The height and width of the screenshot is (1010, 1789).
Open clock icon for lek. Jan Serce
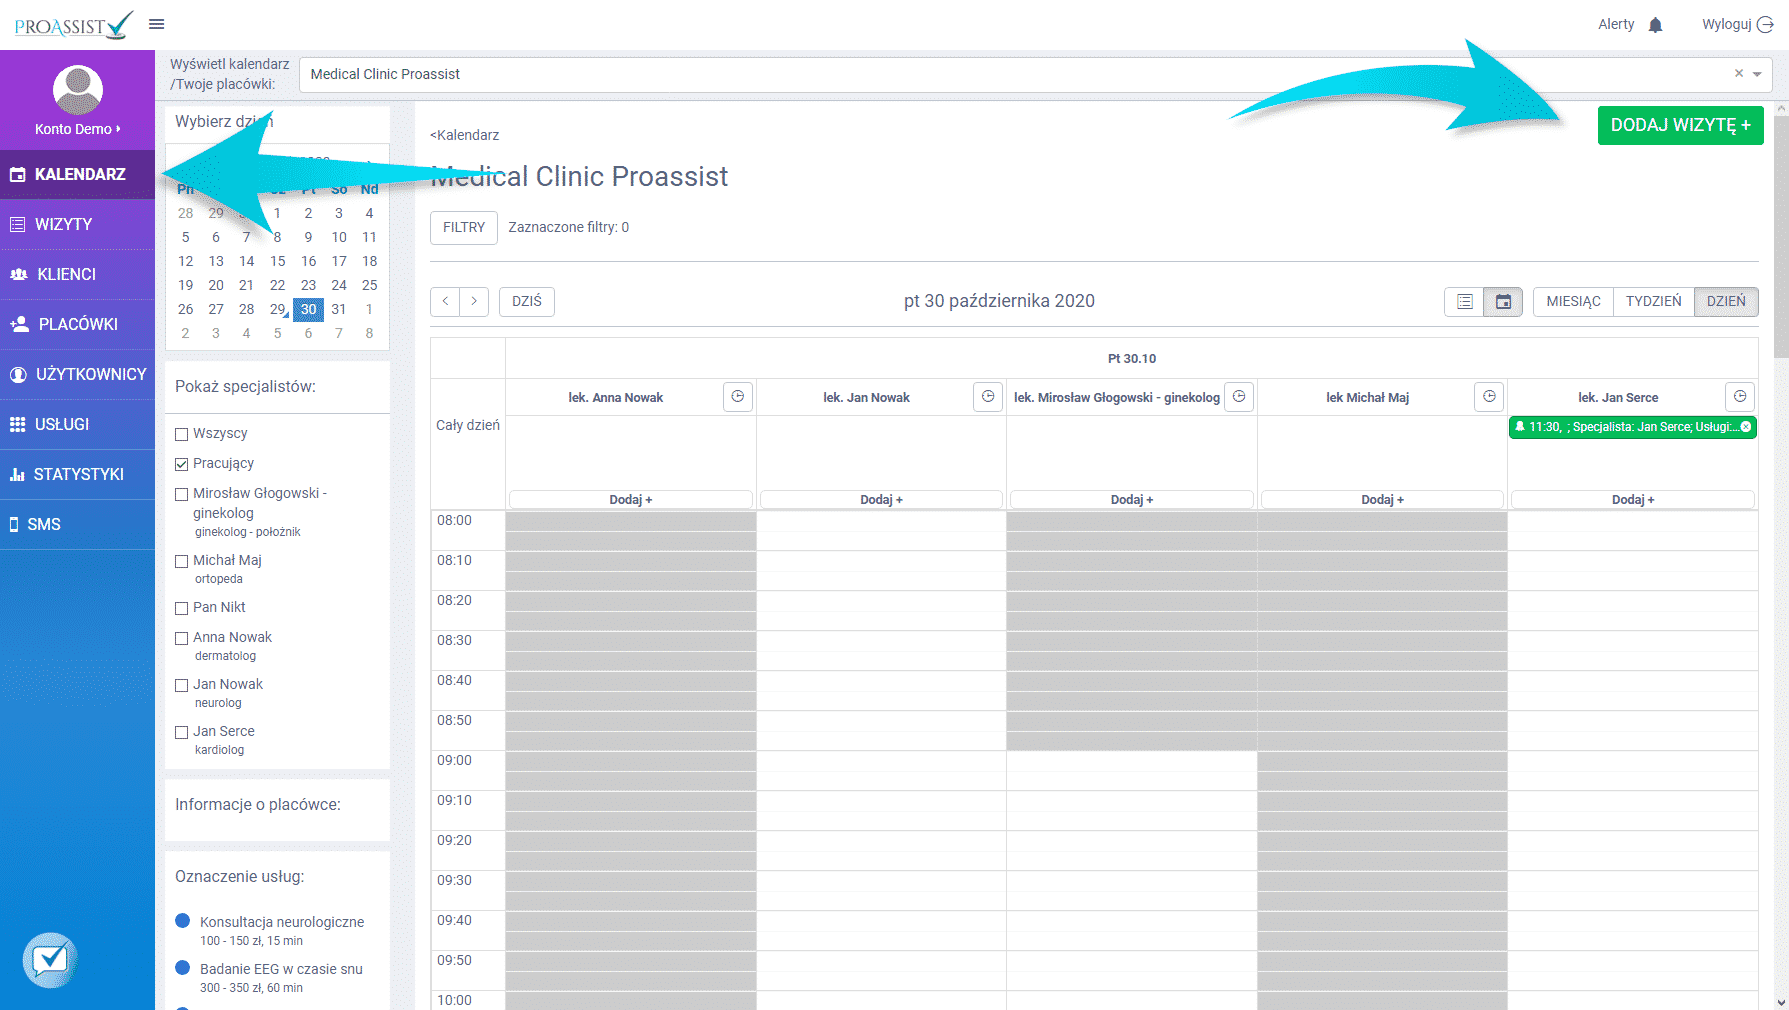coord(1740,397)
